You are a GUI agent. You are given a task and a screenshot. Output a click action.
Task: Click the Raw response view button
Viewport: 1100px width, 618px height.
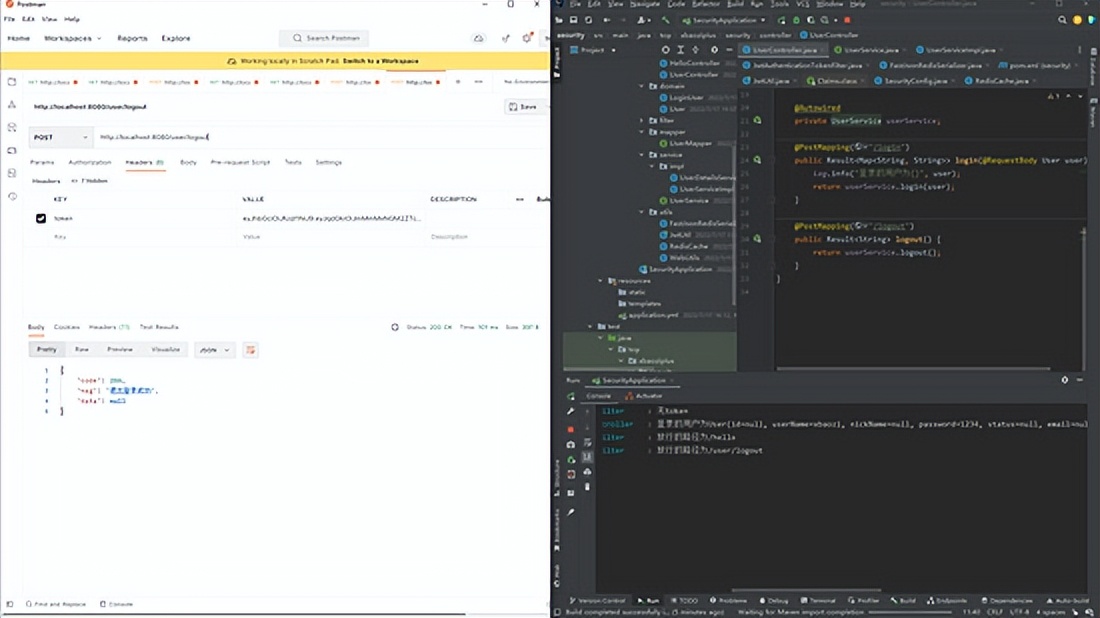[82, 349]
